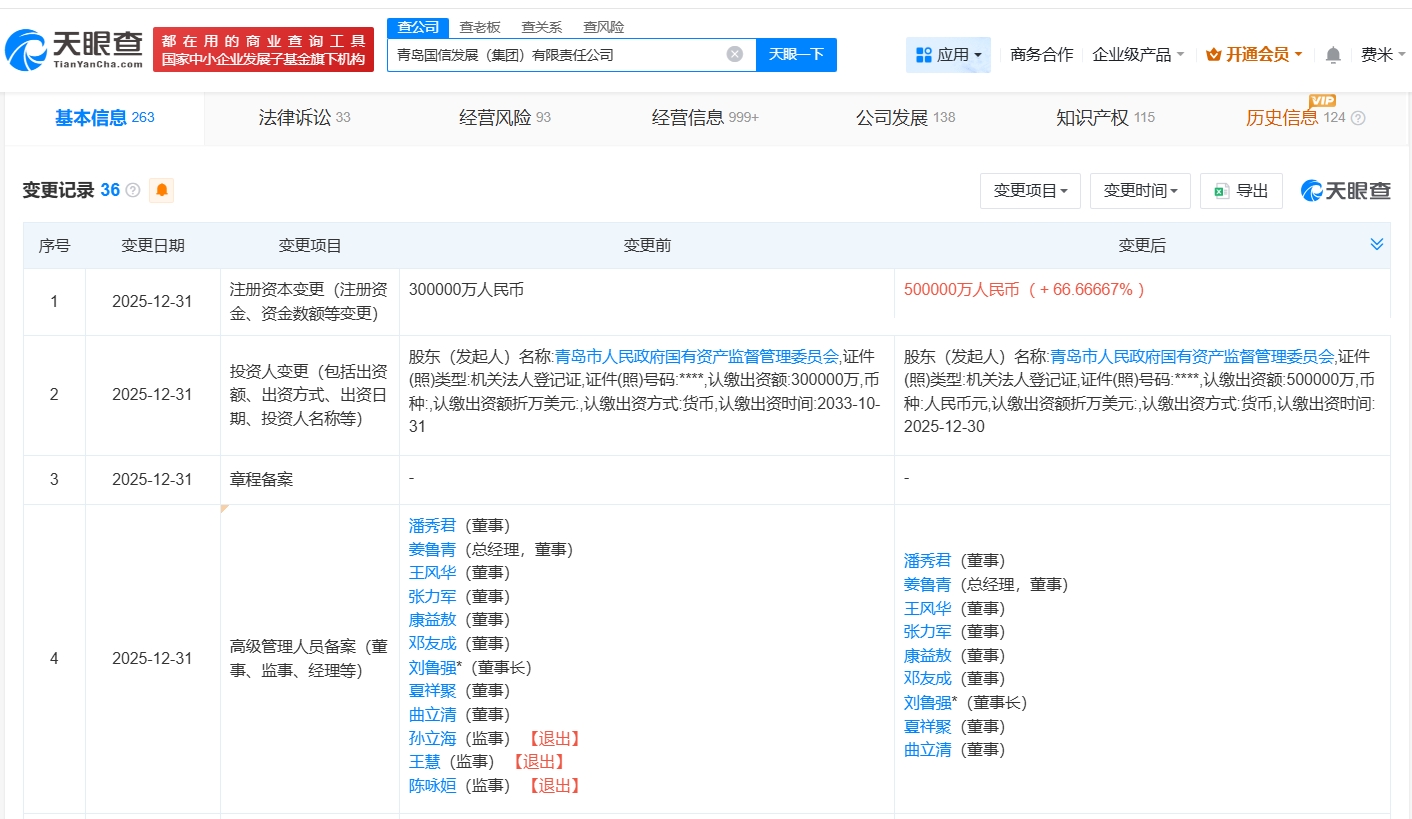Click the crown icon on 开通会员
Viewport: 1412px width, 819px height.
click(x=1216, y=55)
